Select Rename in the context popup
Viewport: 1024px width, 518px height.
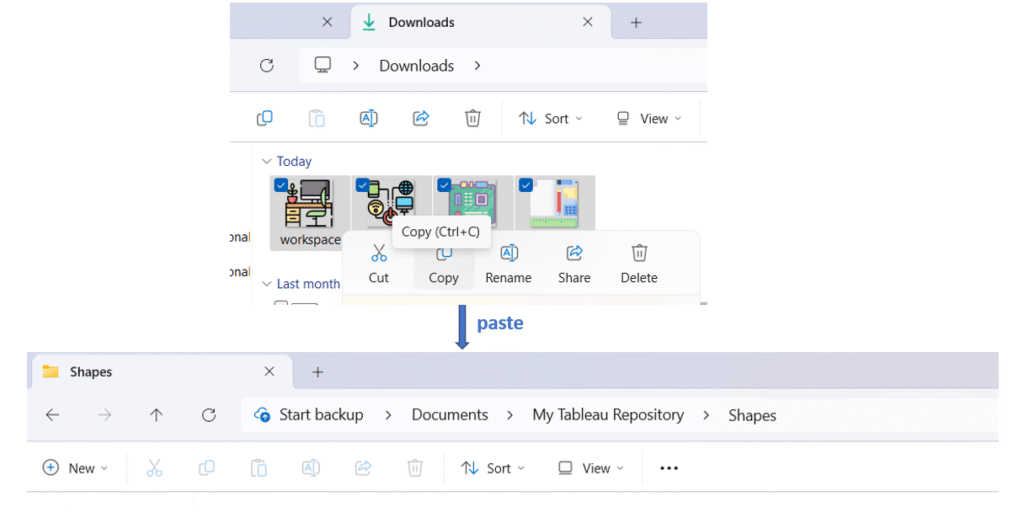[x=508, y=265]
